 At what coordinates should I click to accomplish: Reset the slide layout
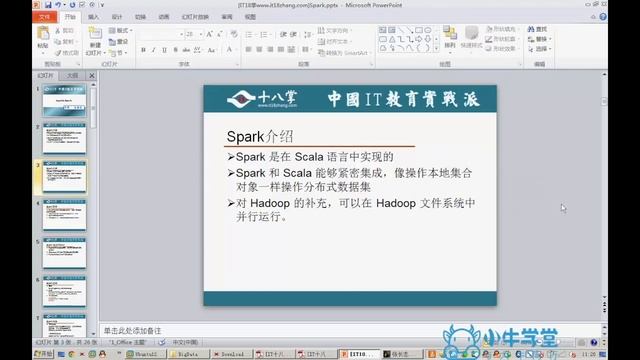[118, 42]
